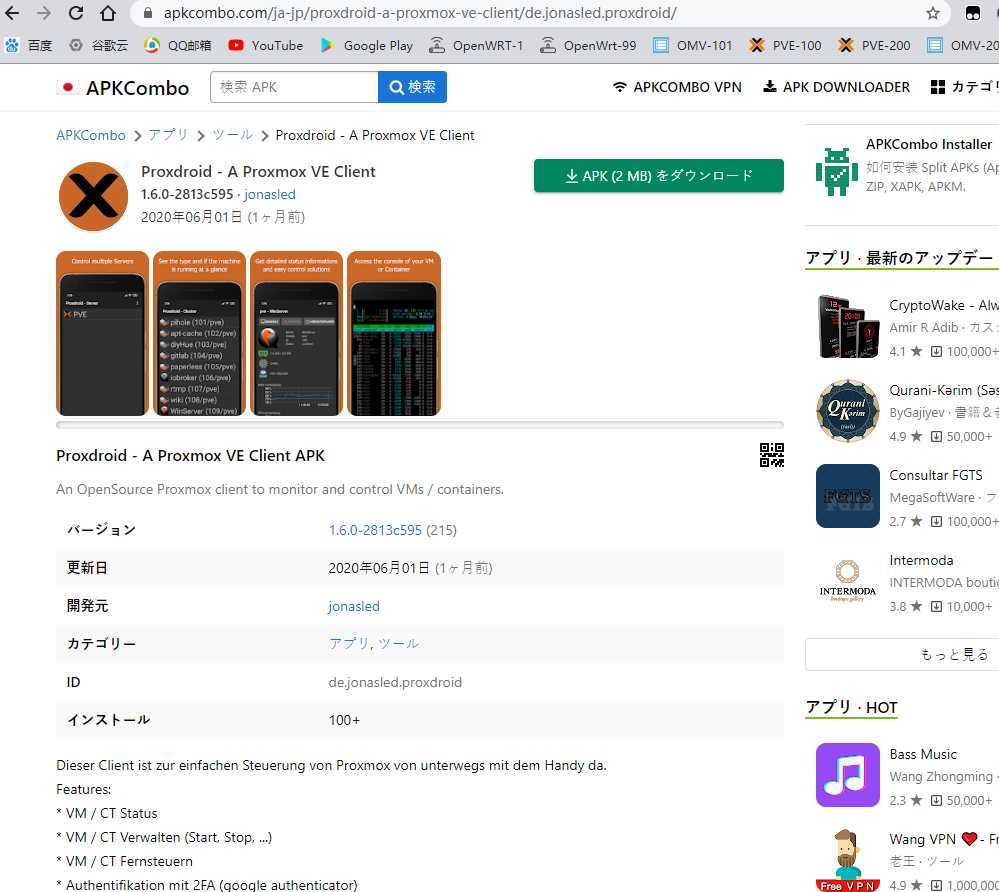This screenshot has width=999, height=892.
Task: Open the 谷歌云 bookmark
Action: (99, 45)
